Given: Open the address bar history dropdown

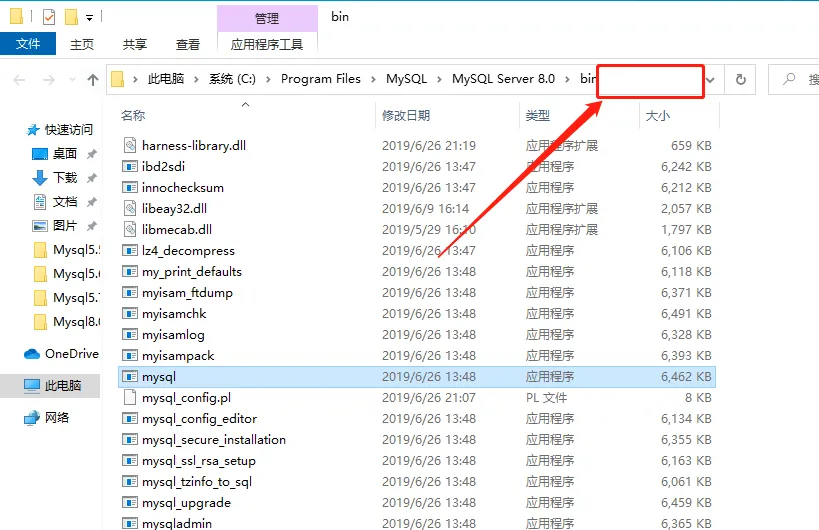Looking at the screenshot, I should pyautogui.click(x=710, y=80).
